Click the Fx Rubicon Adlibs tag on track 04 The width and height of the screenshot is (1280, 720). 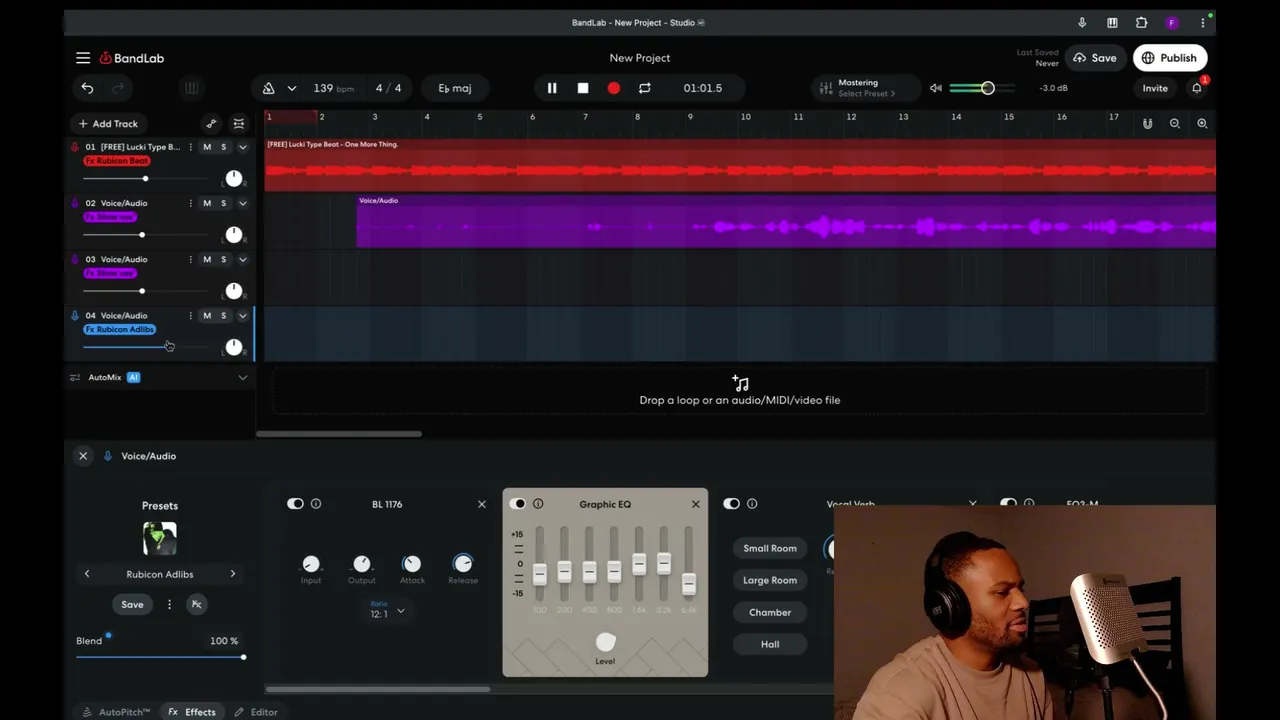tap(120, 329)
